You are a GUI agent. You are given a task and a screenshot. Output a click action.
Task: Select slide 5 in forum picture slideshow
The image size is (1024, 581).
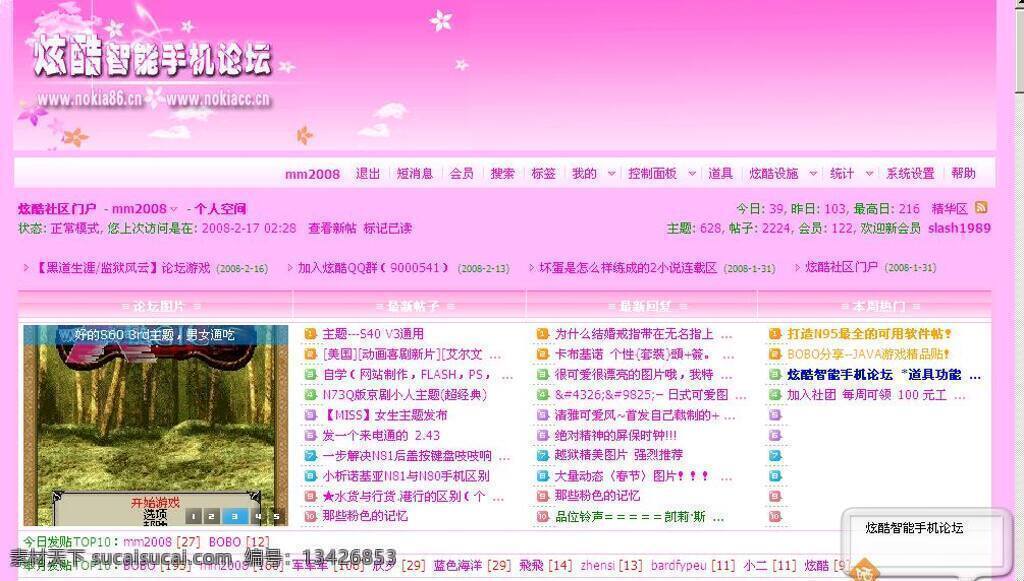tap(277, 516)
